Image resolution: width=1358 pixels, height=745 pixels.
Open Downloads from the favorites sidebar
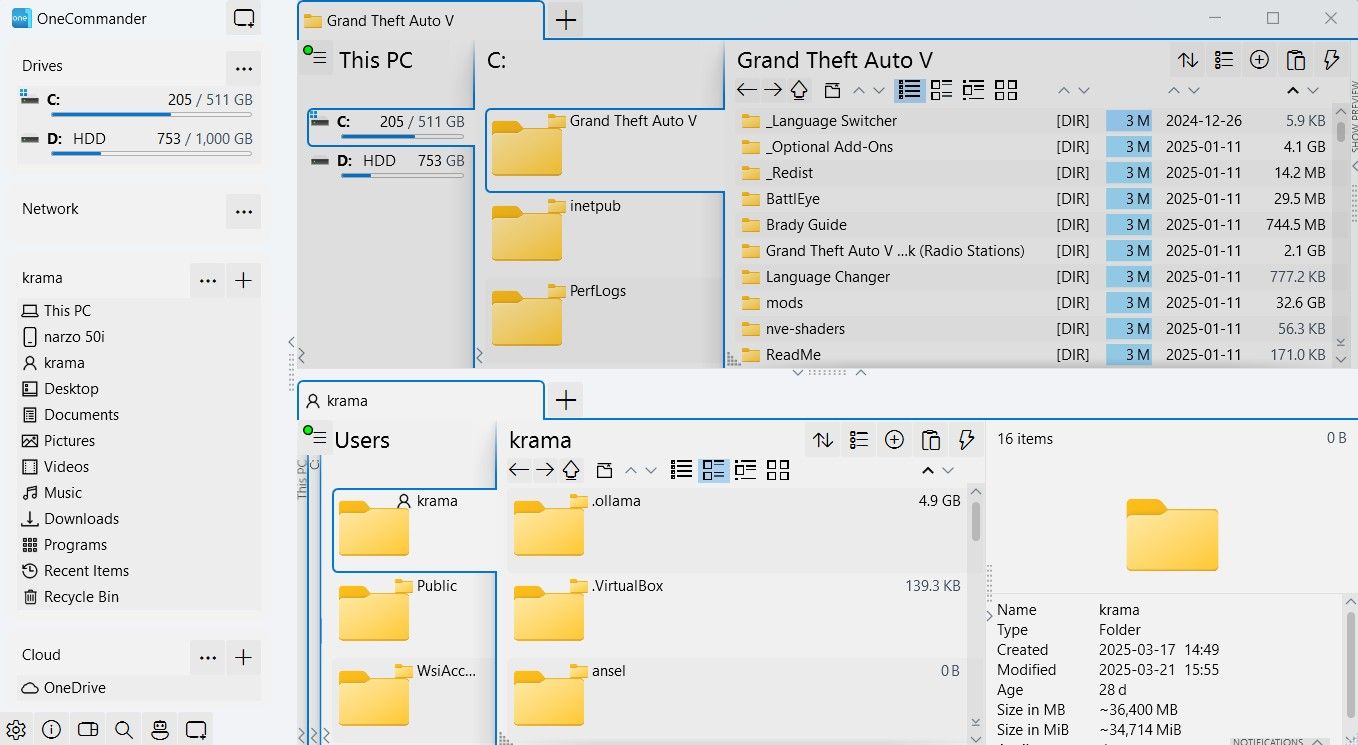pos(81,518)
